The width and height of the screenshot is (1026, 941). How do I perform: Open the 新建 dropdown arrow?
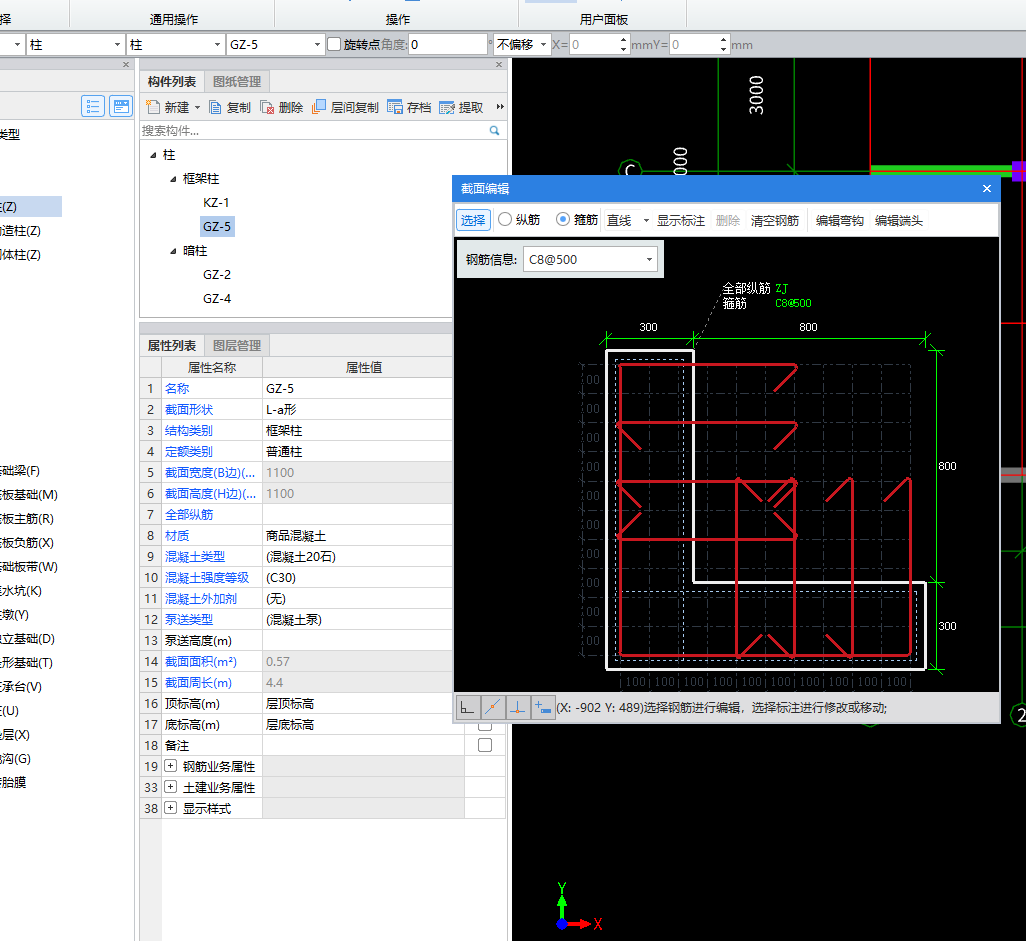click(x=197, y=107)
